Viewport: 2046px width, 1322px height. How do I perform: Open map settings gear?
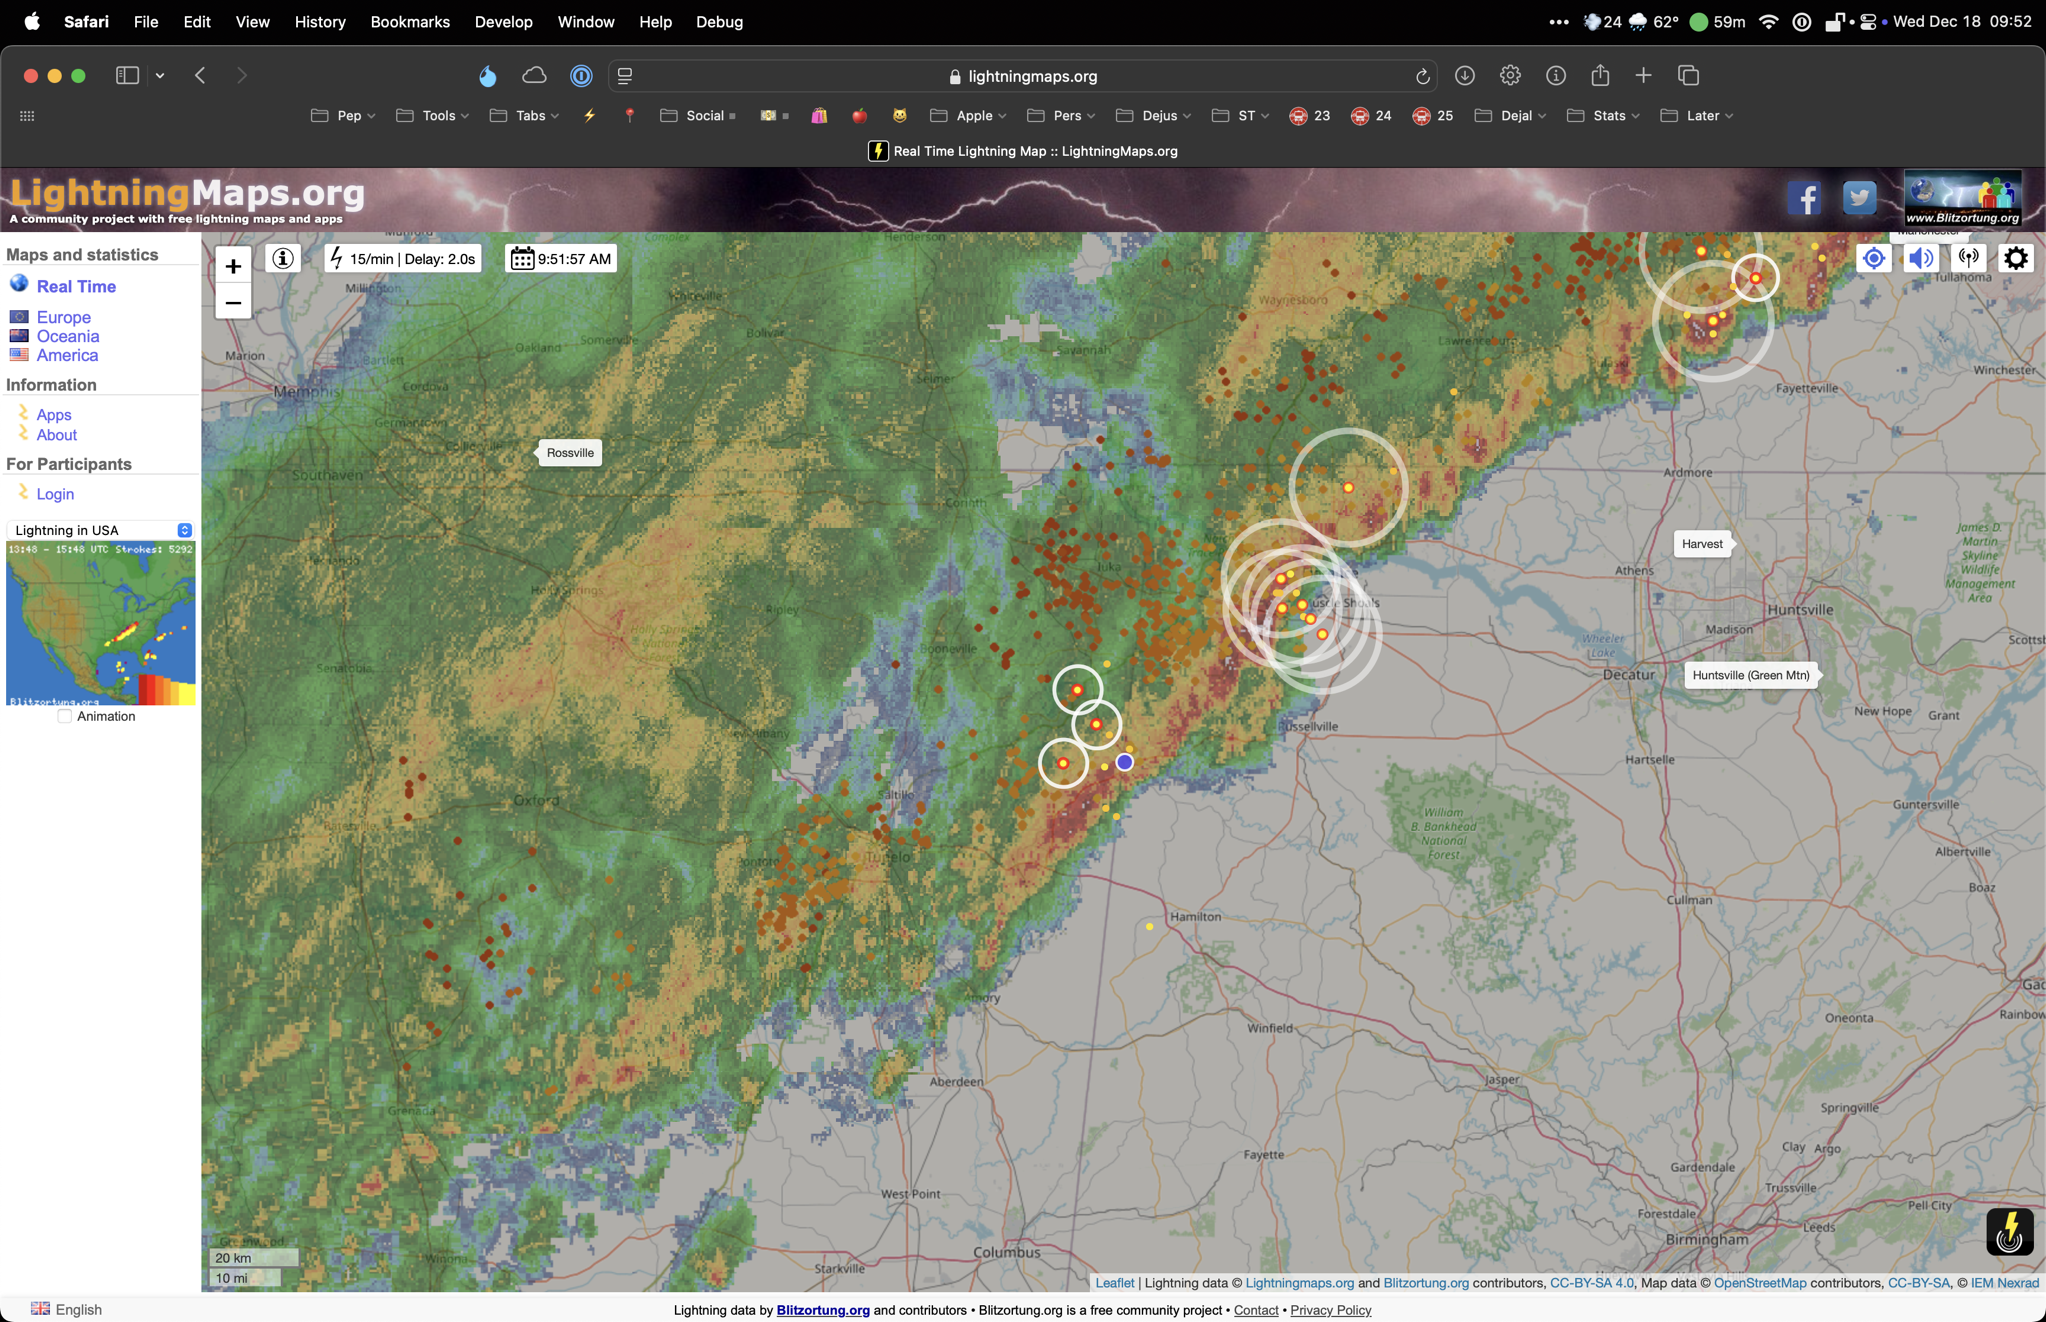pos(2016,258)
